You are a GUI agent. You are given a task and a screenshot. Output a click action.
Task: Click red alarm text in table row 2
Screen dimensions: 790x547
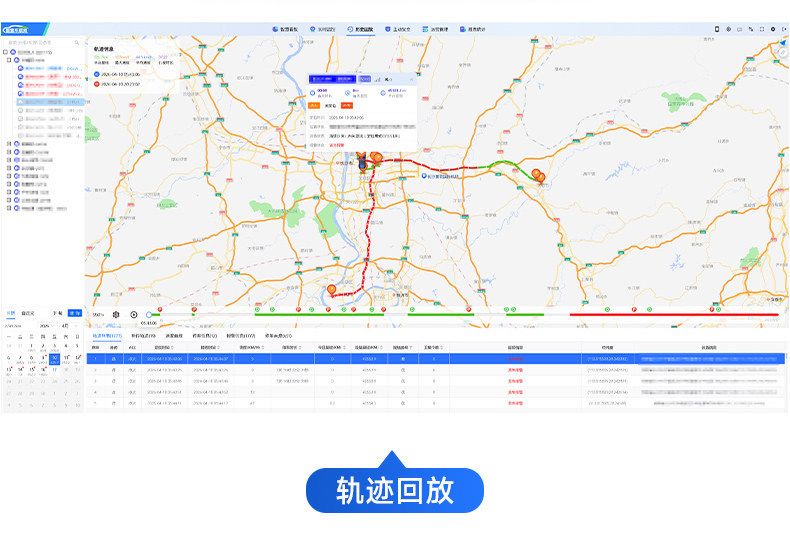coord(515,370)
